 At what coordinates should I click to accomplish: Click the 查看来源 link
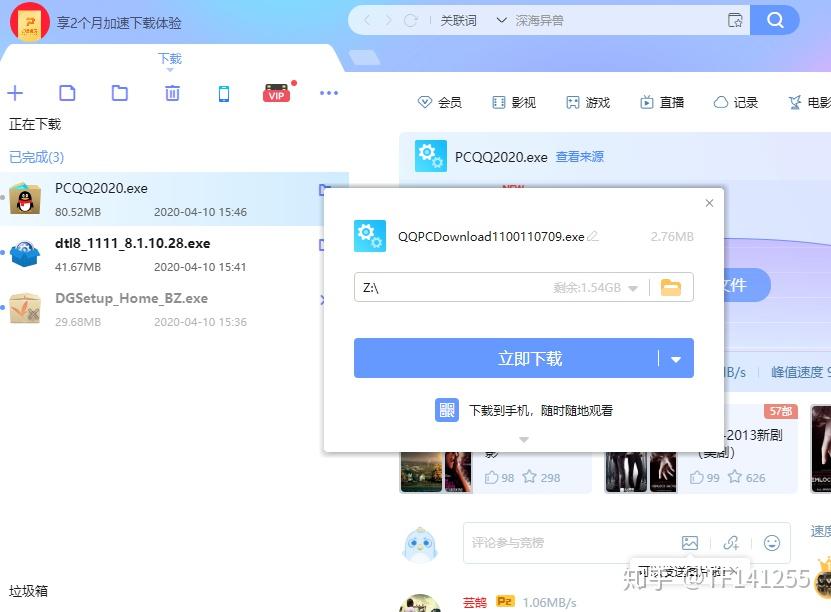tap(579, 157)
